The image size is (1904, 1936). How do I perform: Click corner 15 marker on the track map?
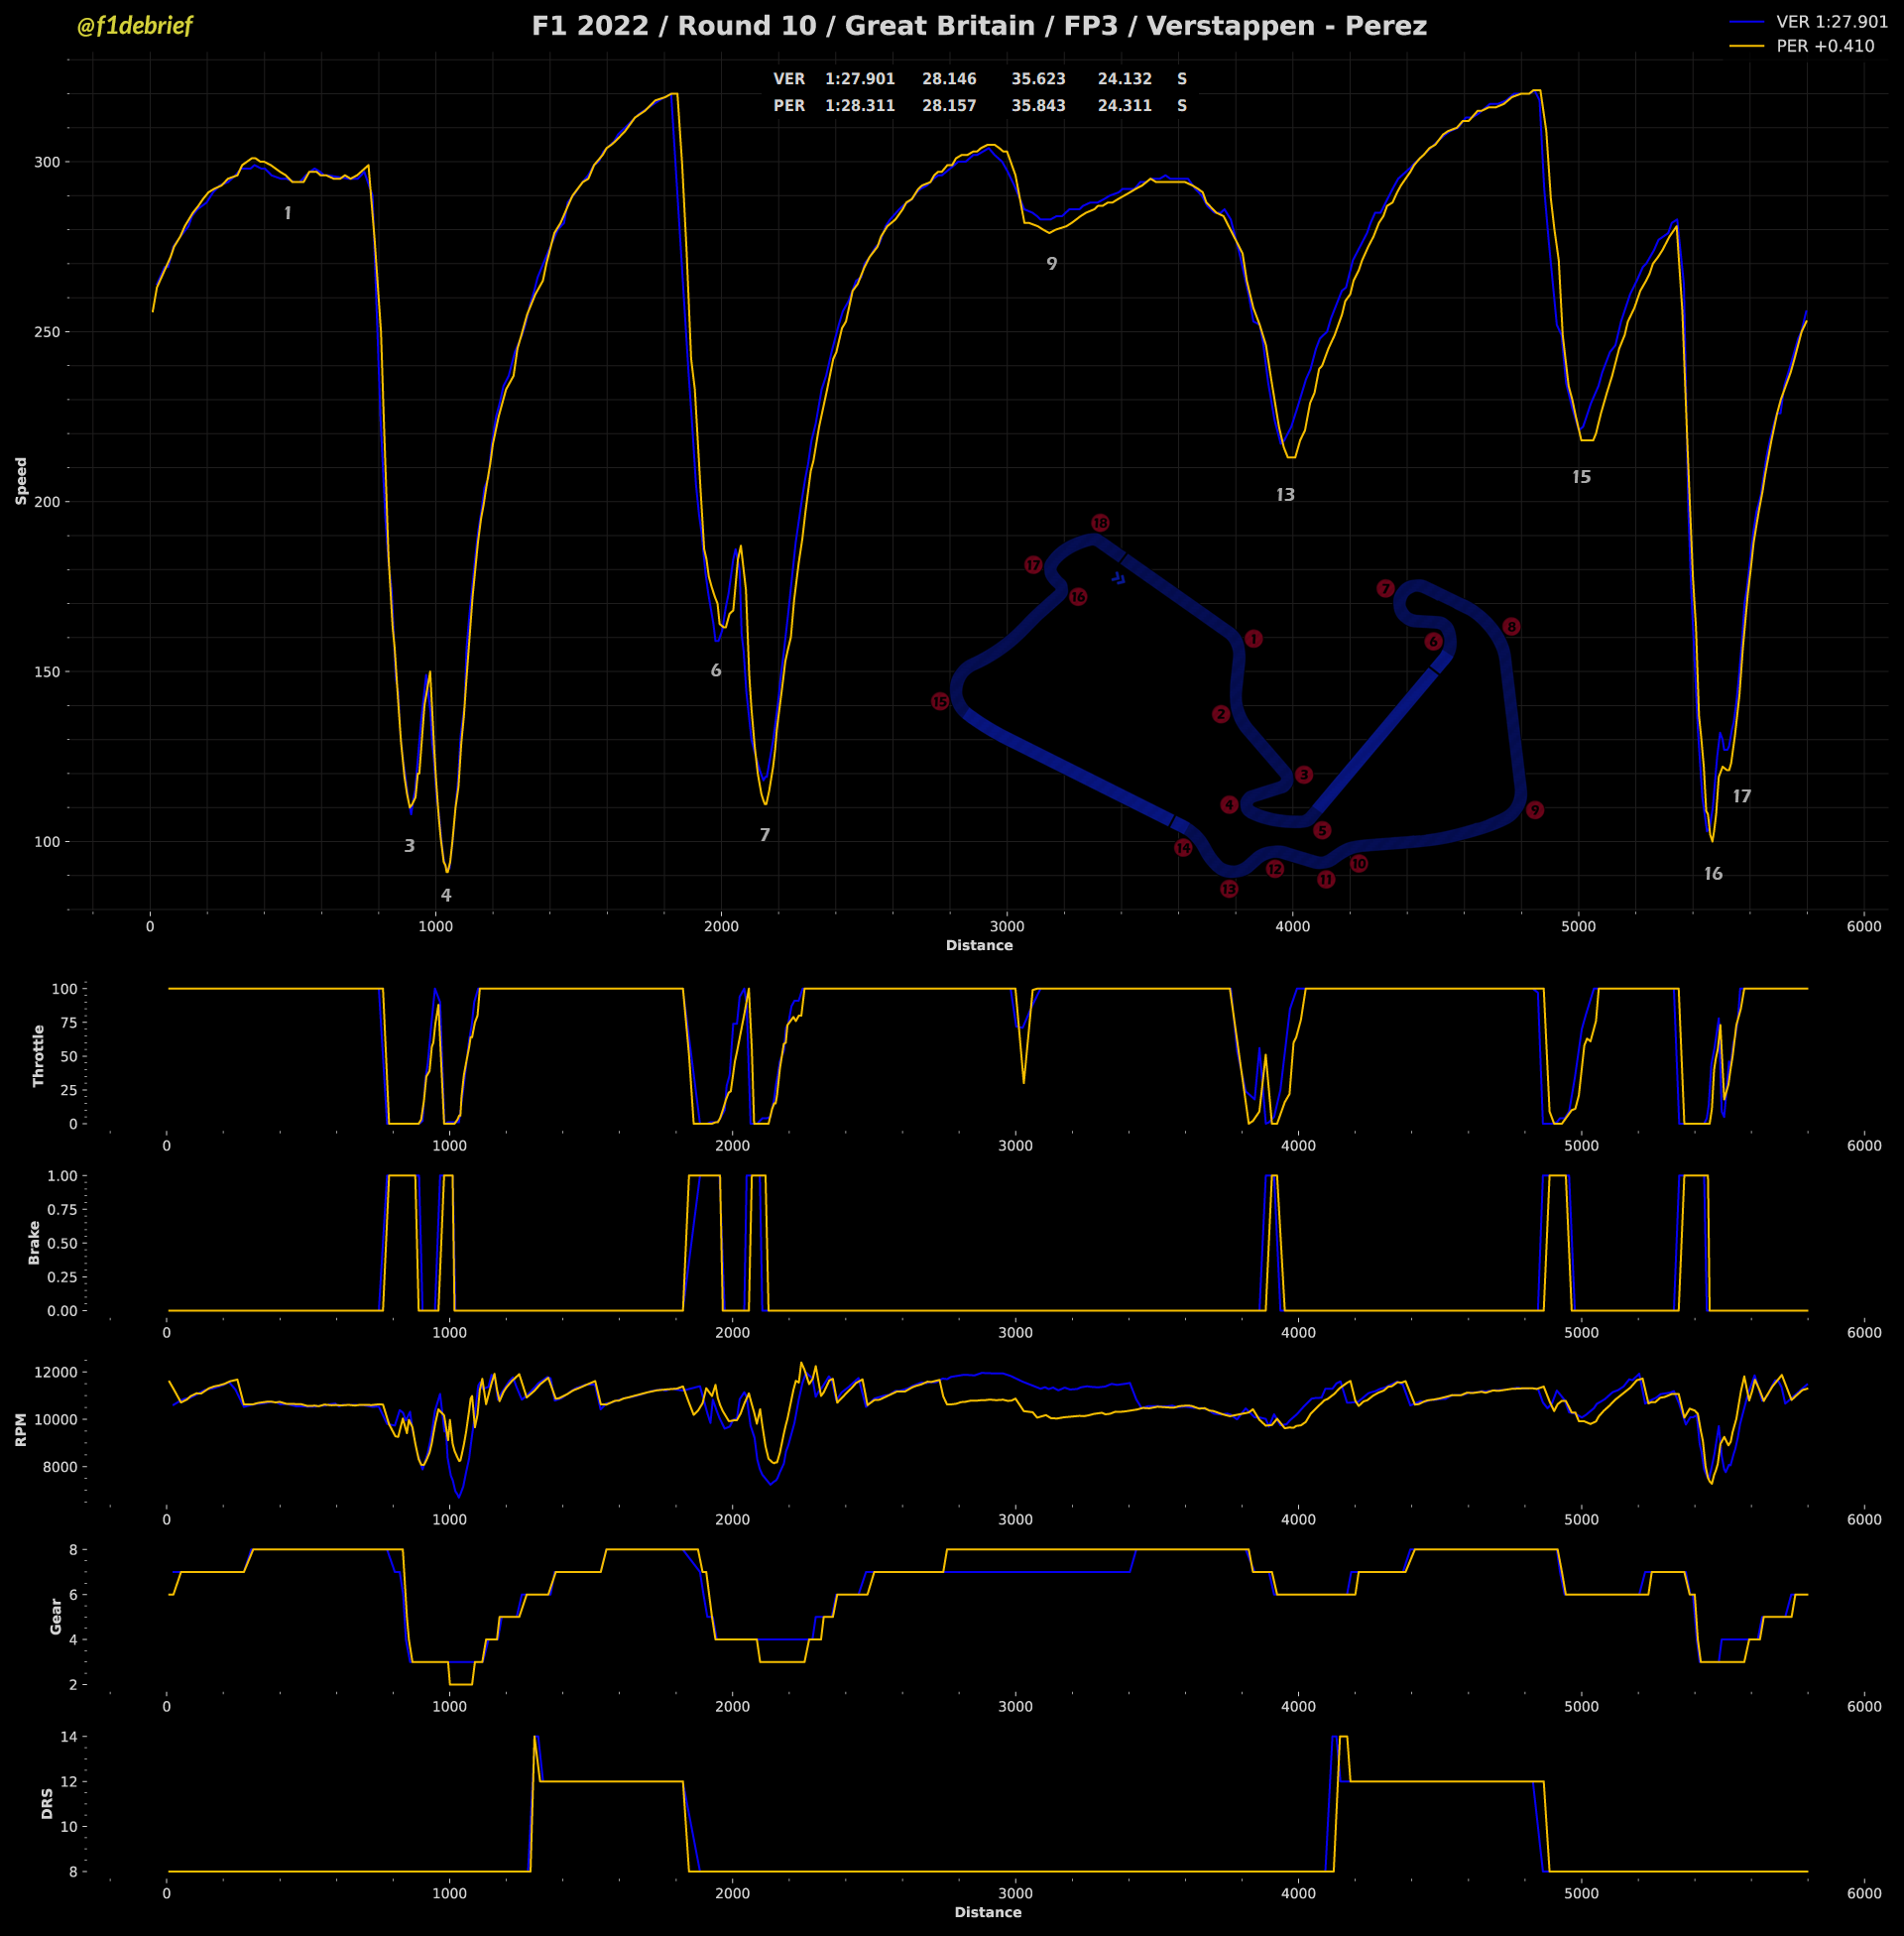940,702
